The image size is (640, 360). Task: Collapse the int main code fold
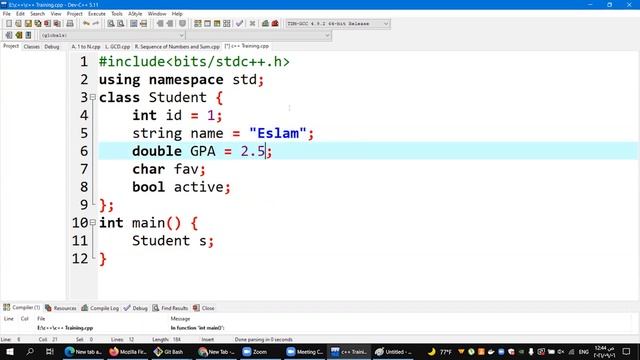93,222
